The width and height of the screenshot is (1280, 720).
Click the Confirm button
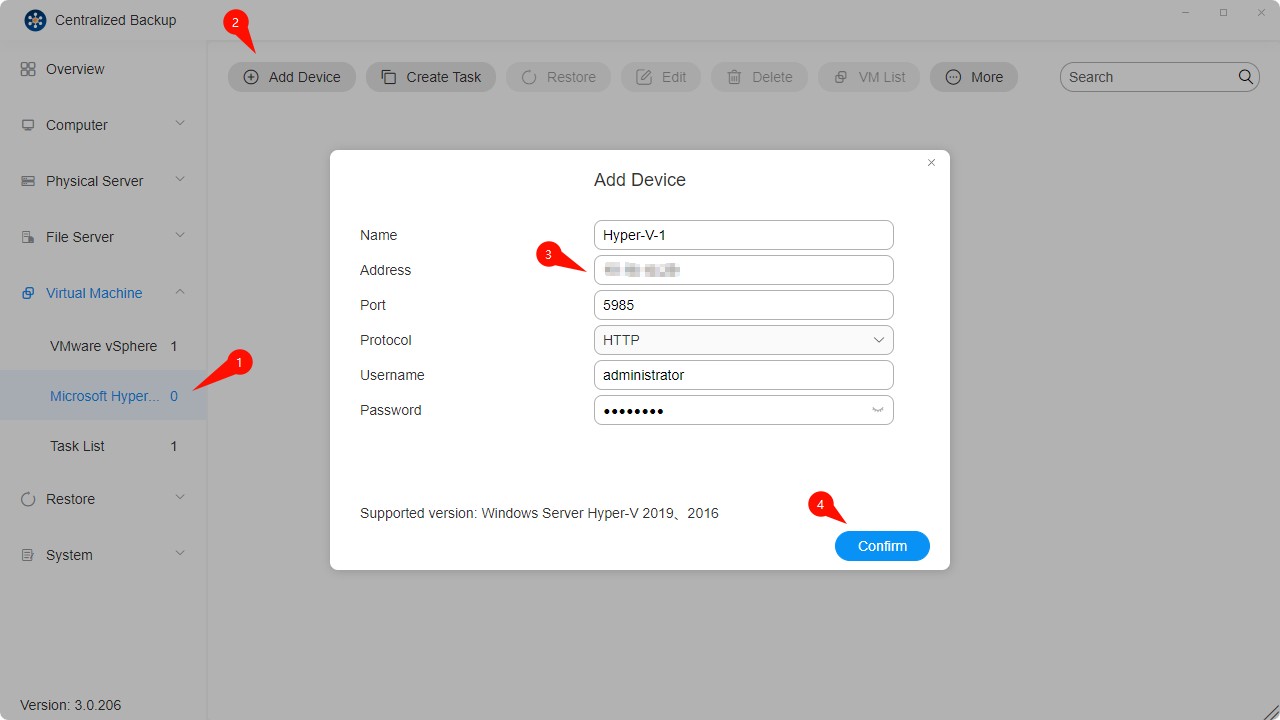tap(881, 546)
